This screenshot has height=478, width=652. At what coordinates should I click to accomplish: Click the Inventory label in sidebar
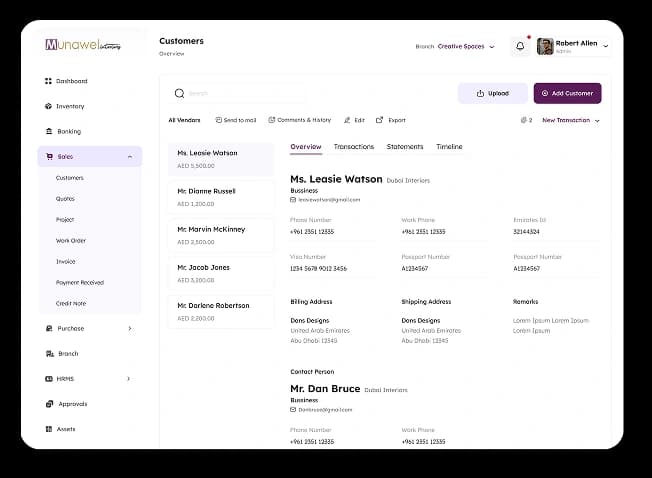70,106
